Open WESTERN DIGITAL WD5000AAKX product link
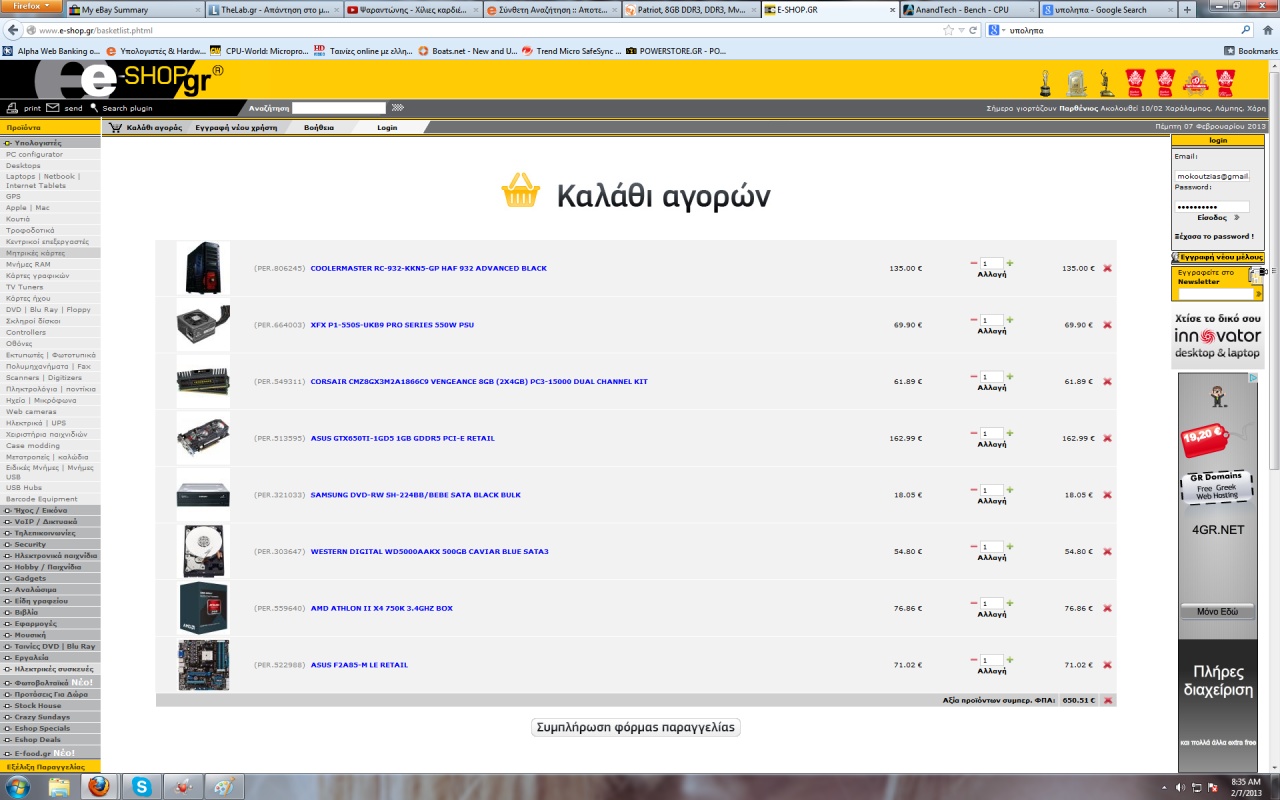Viewport: 1280px width, 800px height. click(429, 552)
